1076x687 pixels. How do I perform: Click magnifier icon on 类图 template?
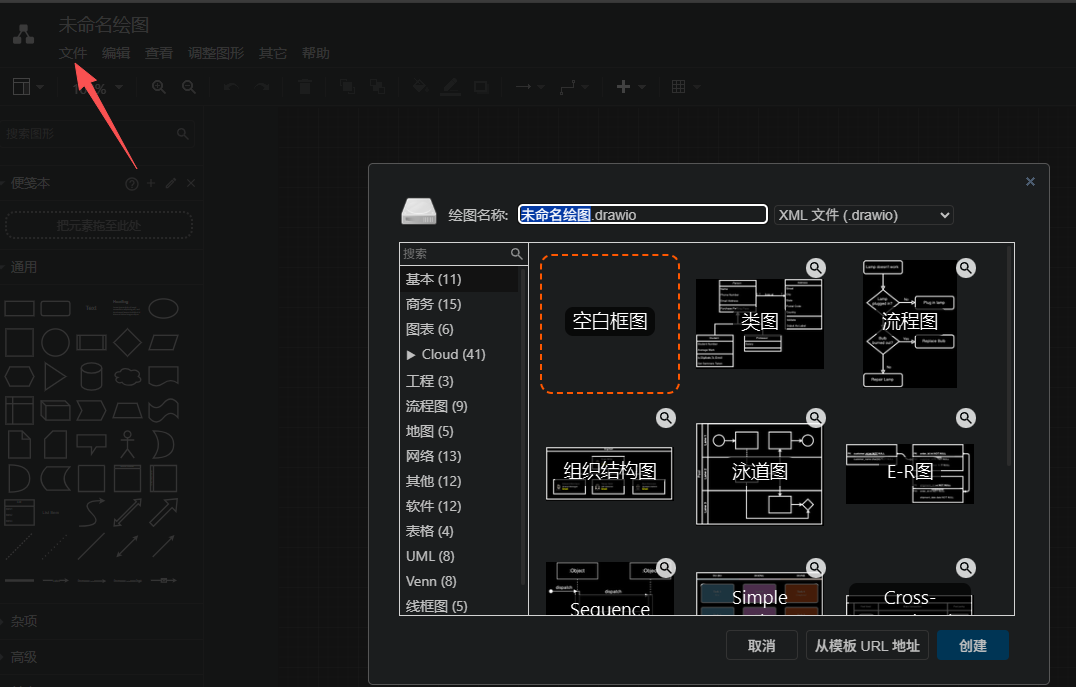pyautogui.click(x=816, y=268)
